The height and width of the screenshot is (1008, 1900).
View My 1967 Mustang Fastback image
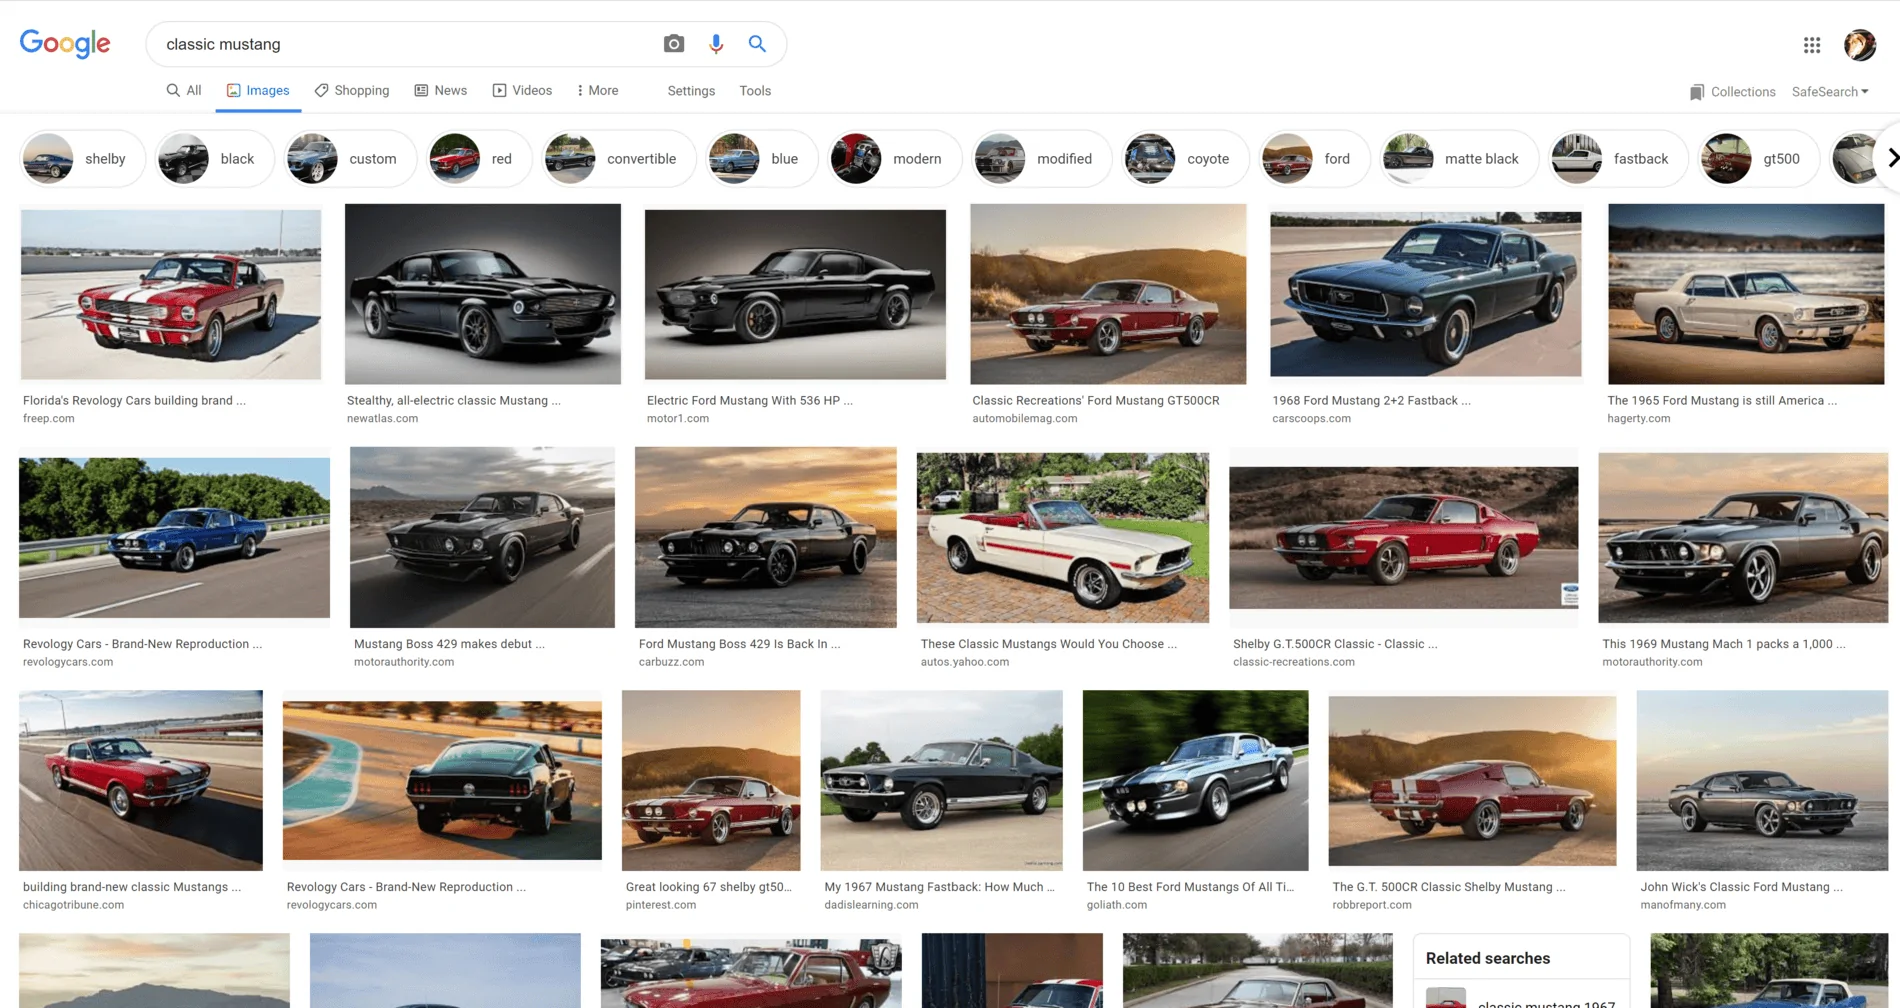pyautogui.click(x=942, y=780)
